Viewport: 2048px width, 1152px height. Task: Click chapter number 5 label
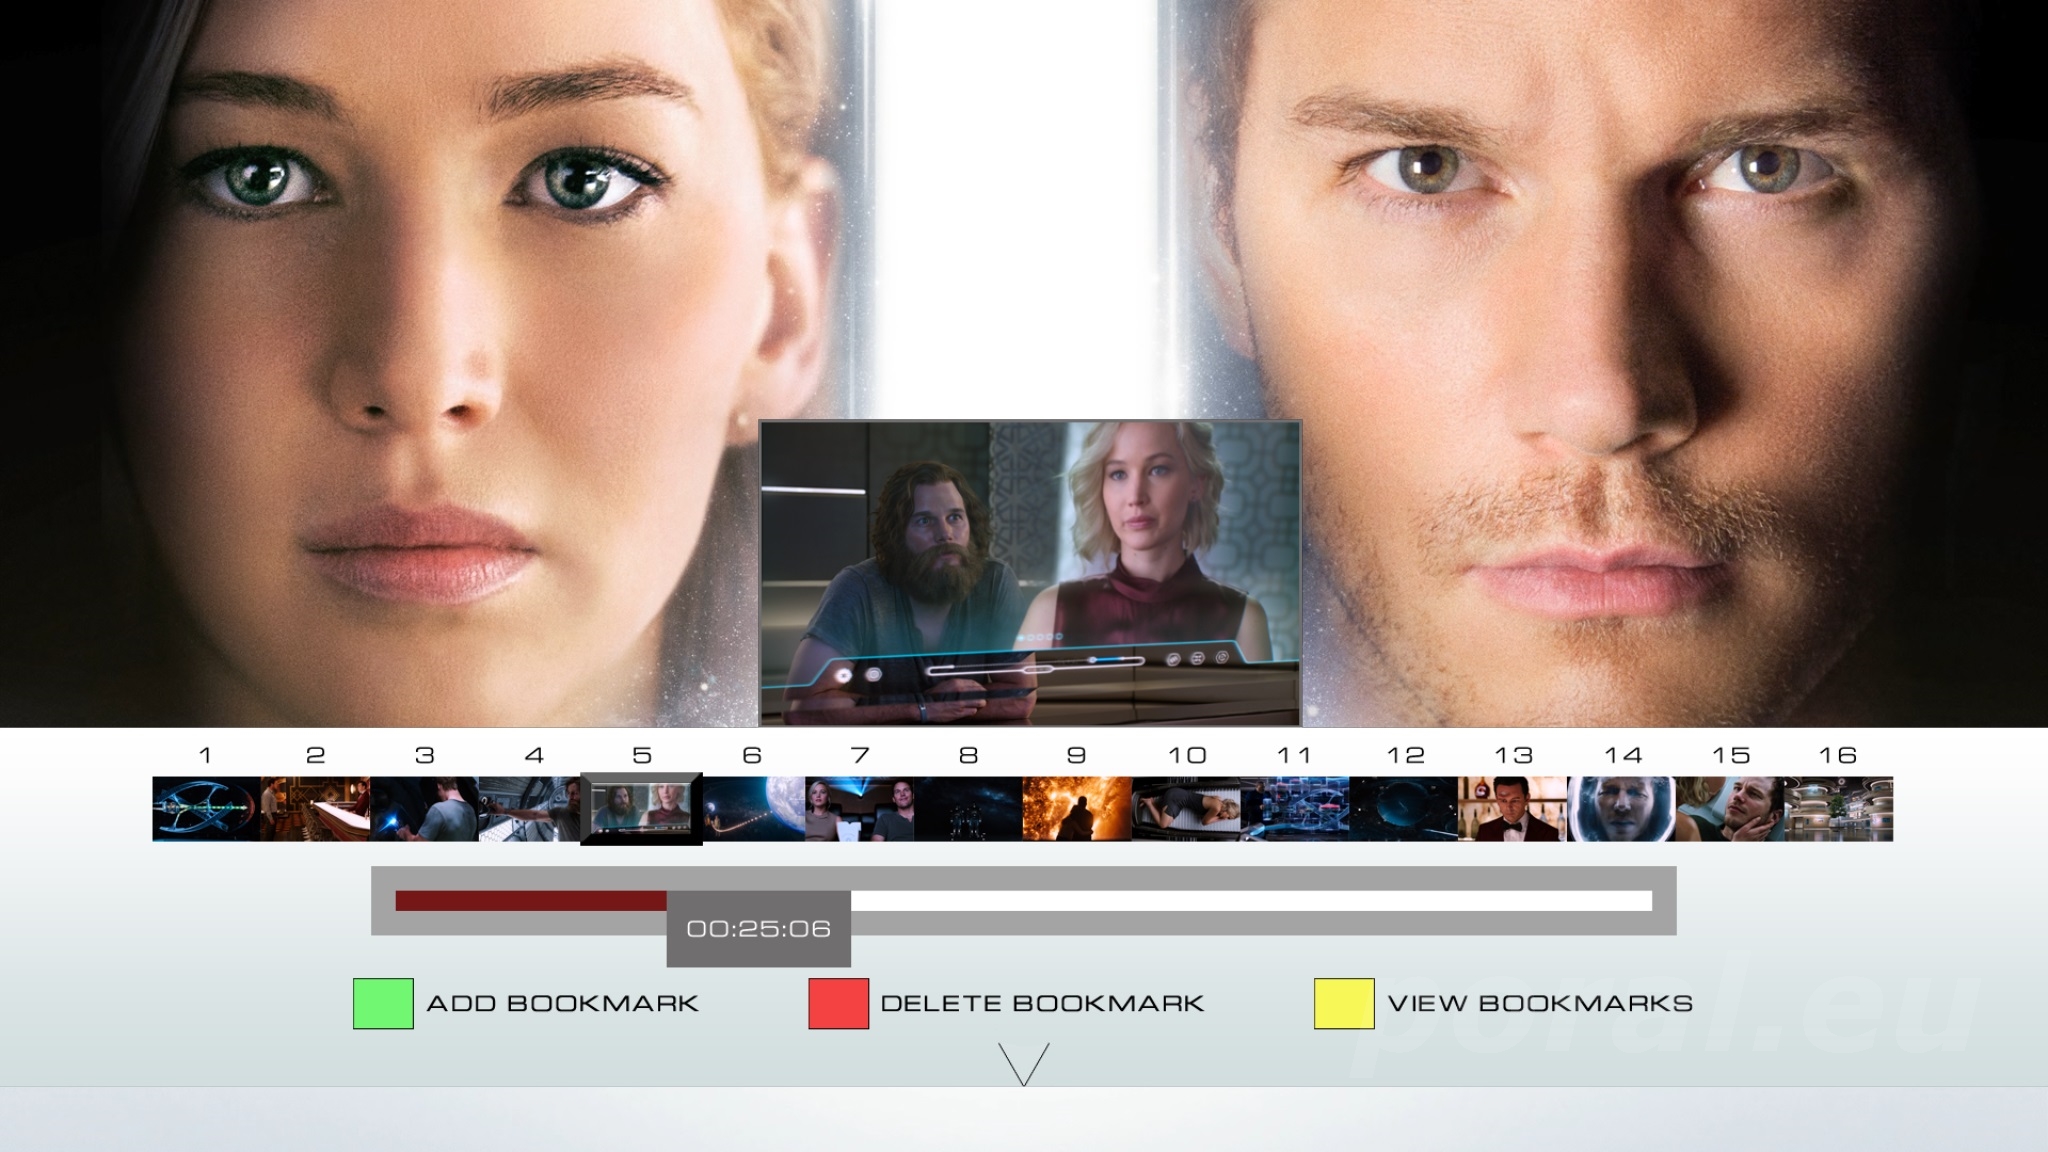point(642,755)
